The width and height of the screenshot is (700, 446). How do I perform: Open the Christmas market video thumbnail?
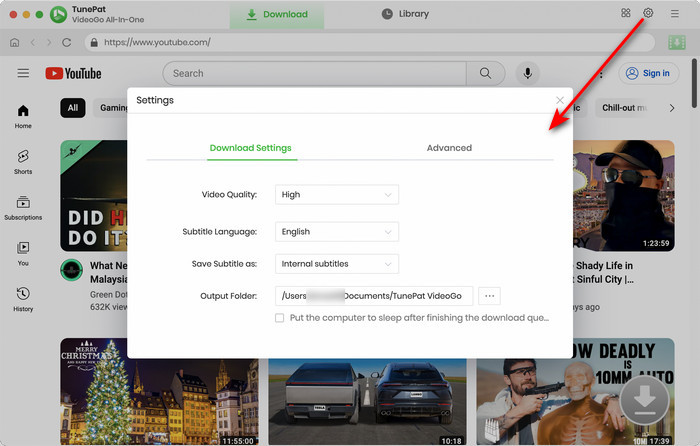(159, 392)
